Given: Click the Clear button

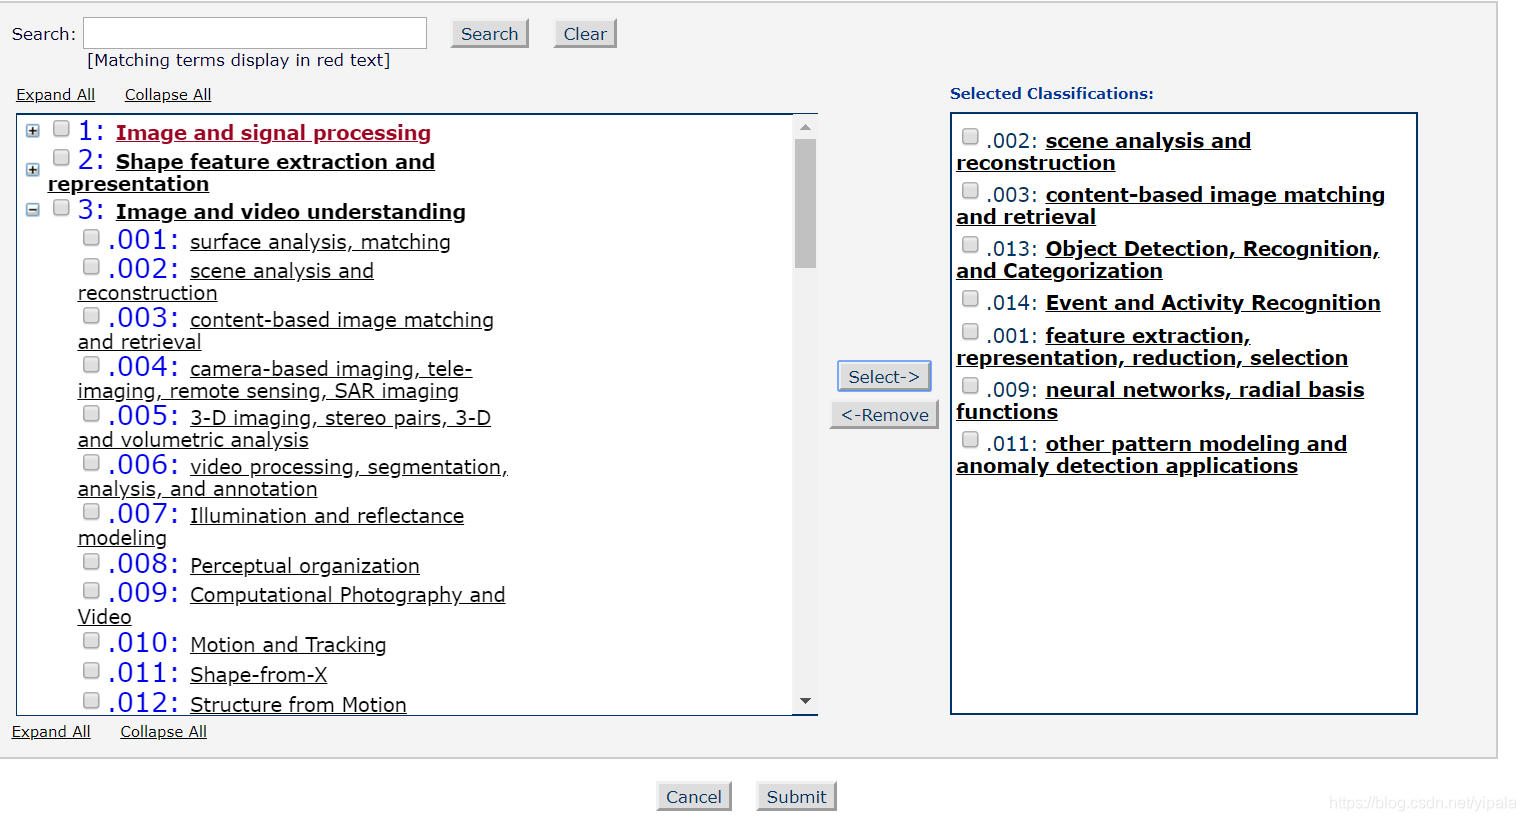Looking at the screenshot, I should [585, 34].
